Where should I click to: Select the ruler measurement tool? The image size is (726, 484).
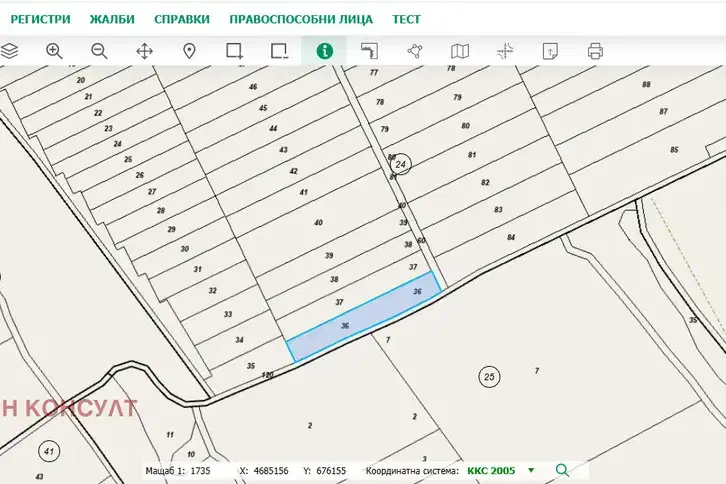369,51
